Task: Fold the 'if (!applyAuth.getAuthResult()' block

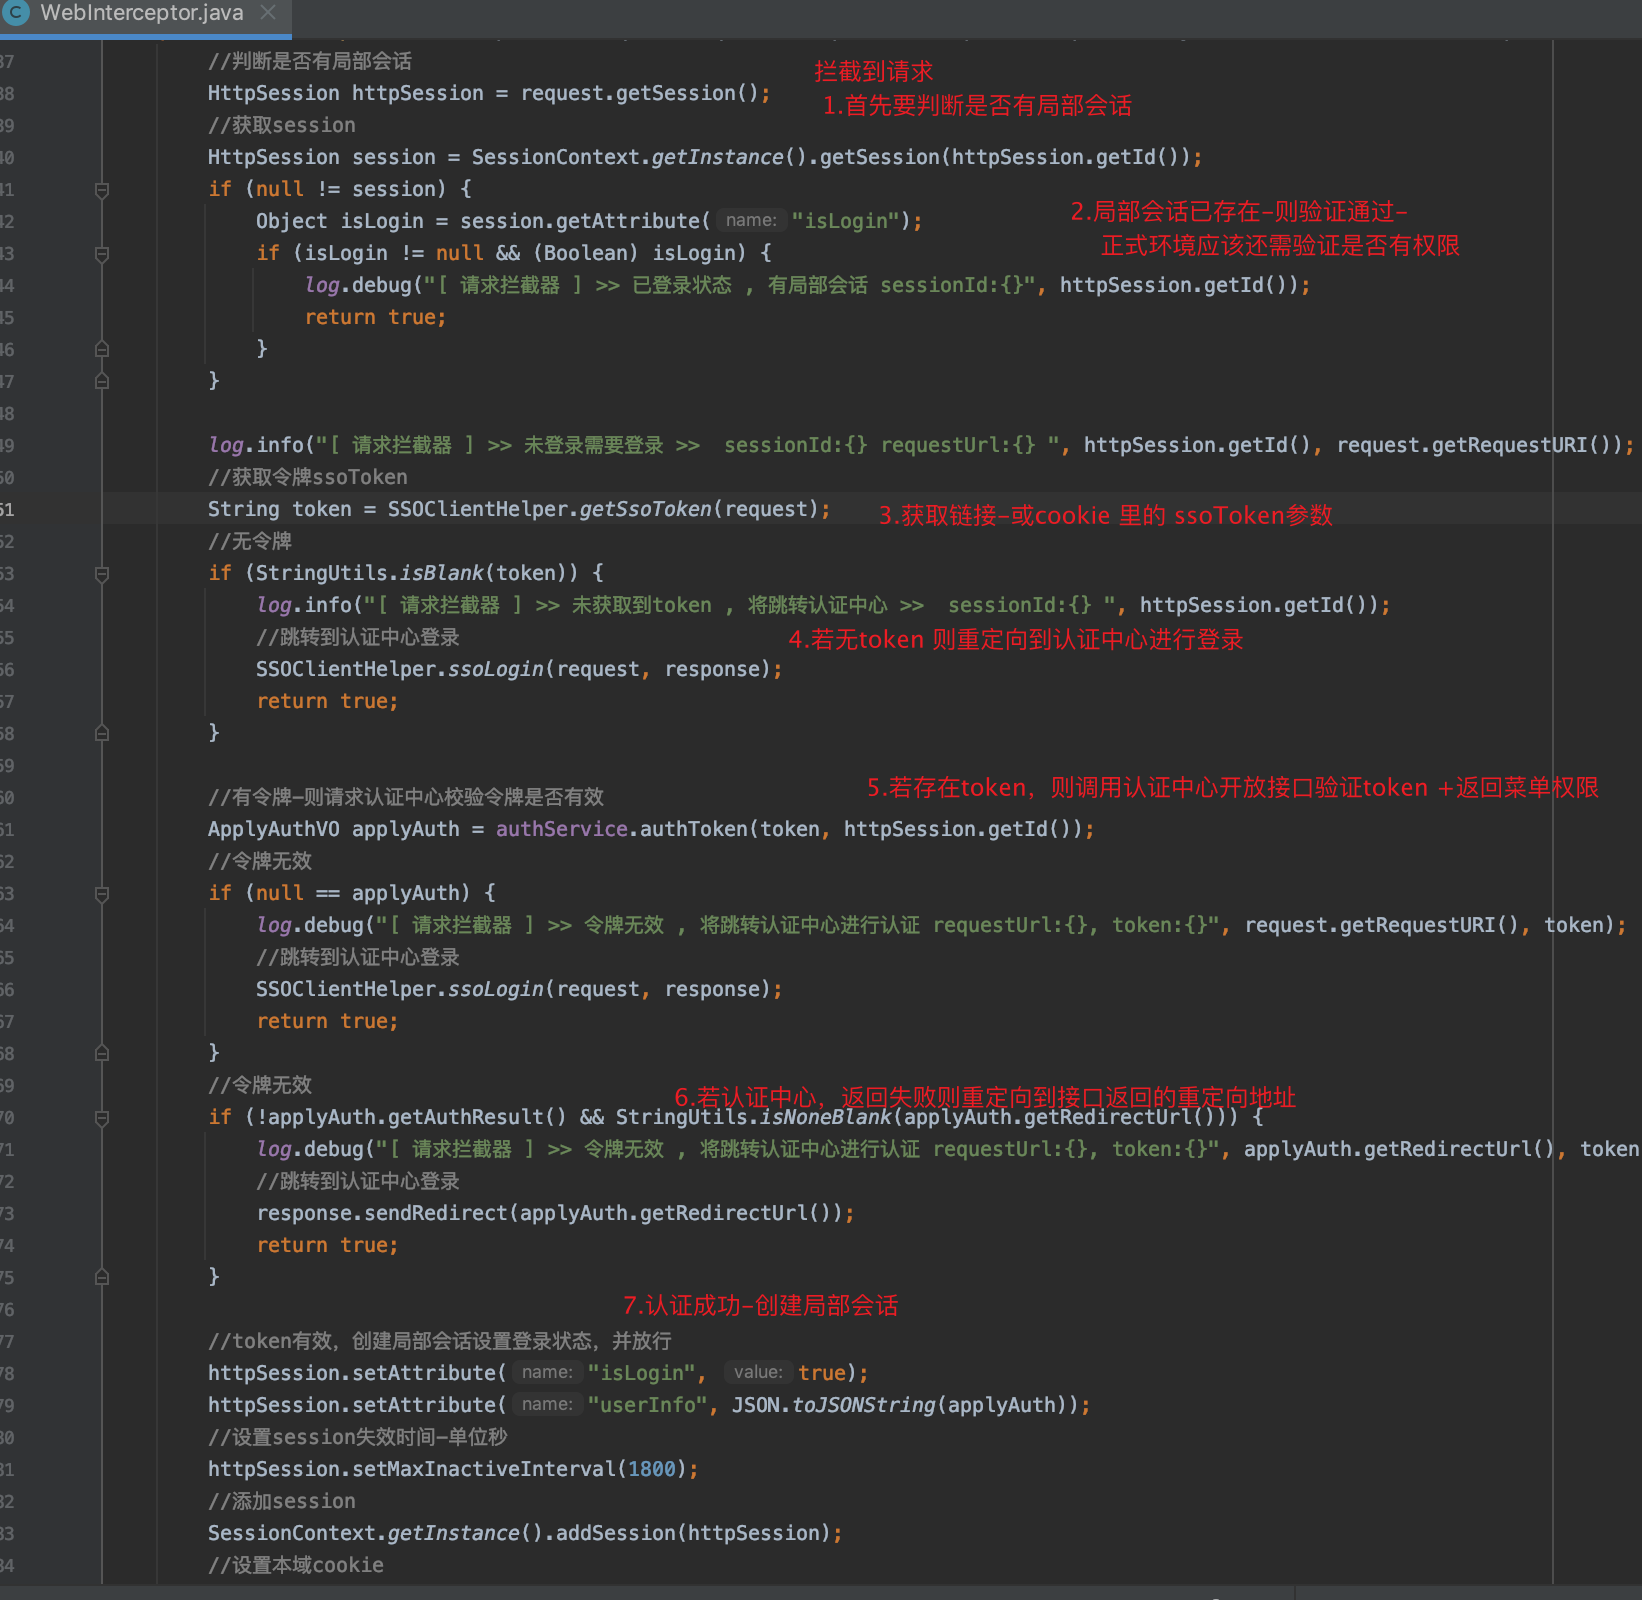Action: [102, 1117]
